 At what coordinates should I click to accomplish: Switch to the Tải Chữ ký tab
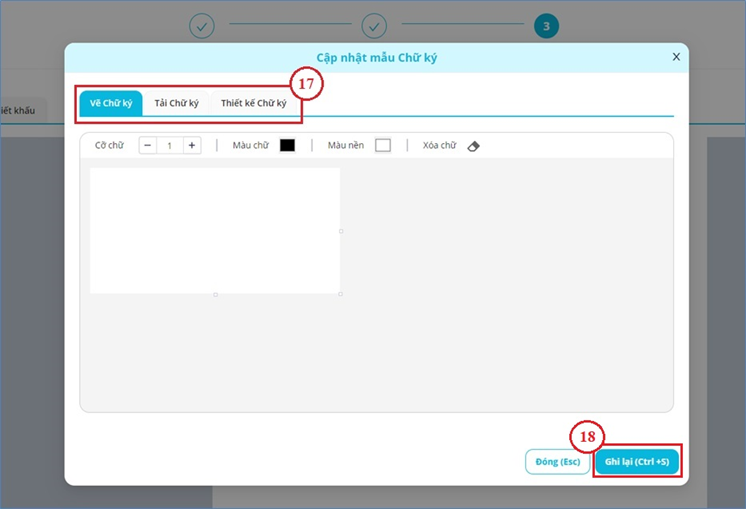[176, 103]
